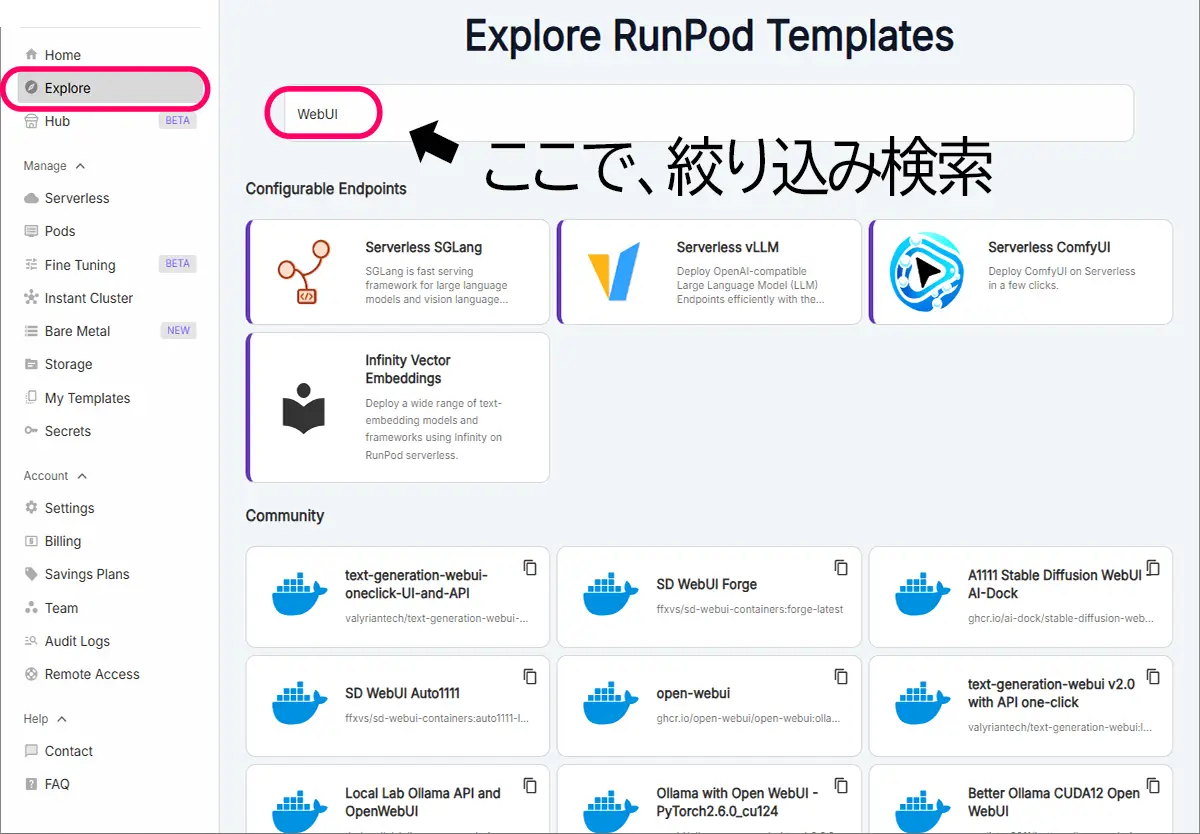The width and height of the screenshot is (1200, 834).
Task: Open the Serverless SGLang endpoint card
Action: pos(398,272)
